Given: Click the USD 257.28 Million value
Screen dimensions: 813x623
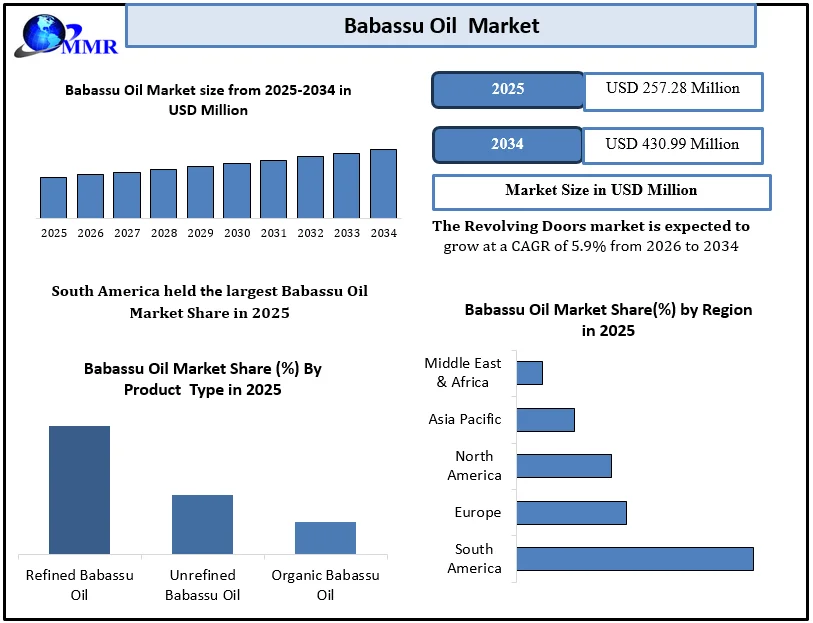Looking at the screenshot, I should point(673,91).
